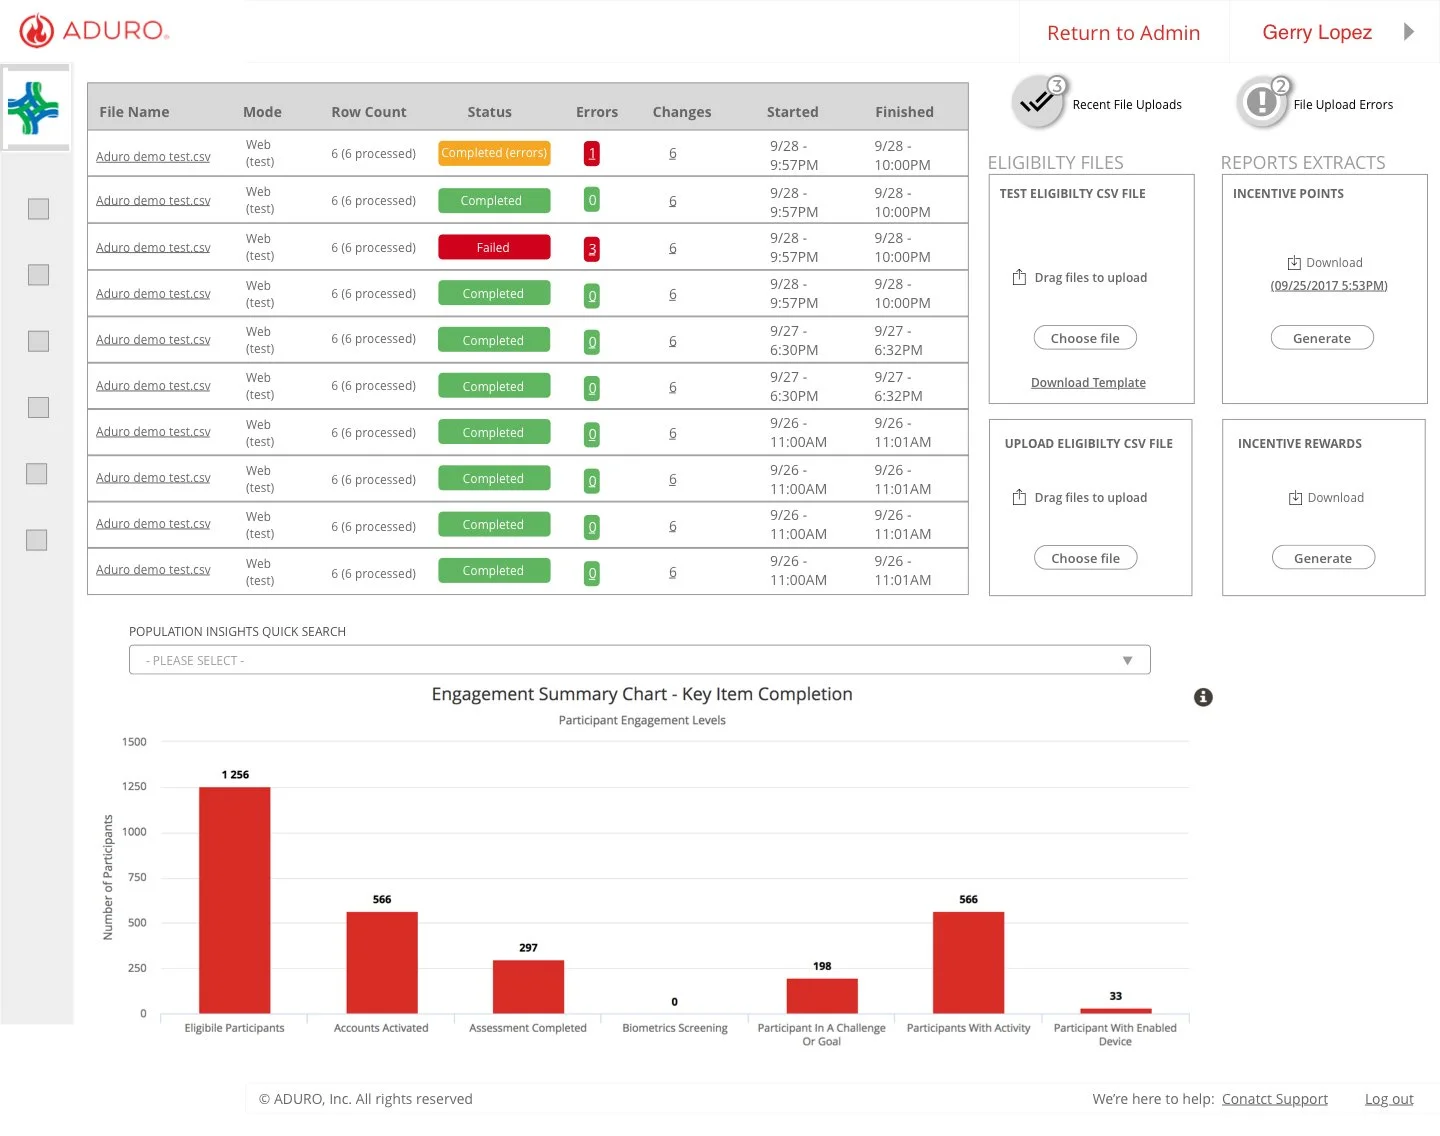
Task: Click Return to Admin
Action: click(x=1123, y=33)
